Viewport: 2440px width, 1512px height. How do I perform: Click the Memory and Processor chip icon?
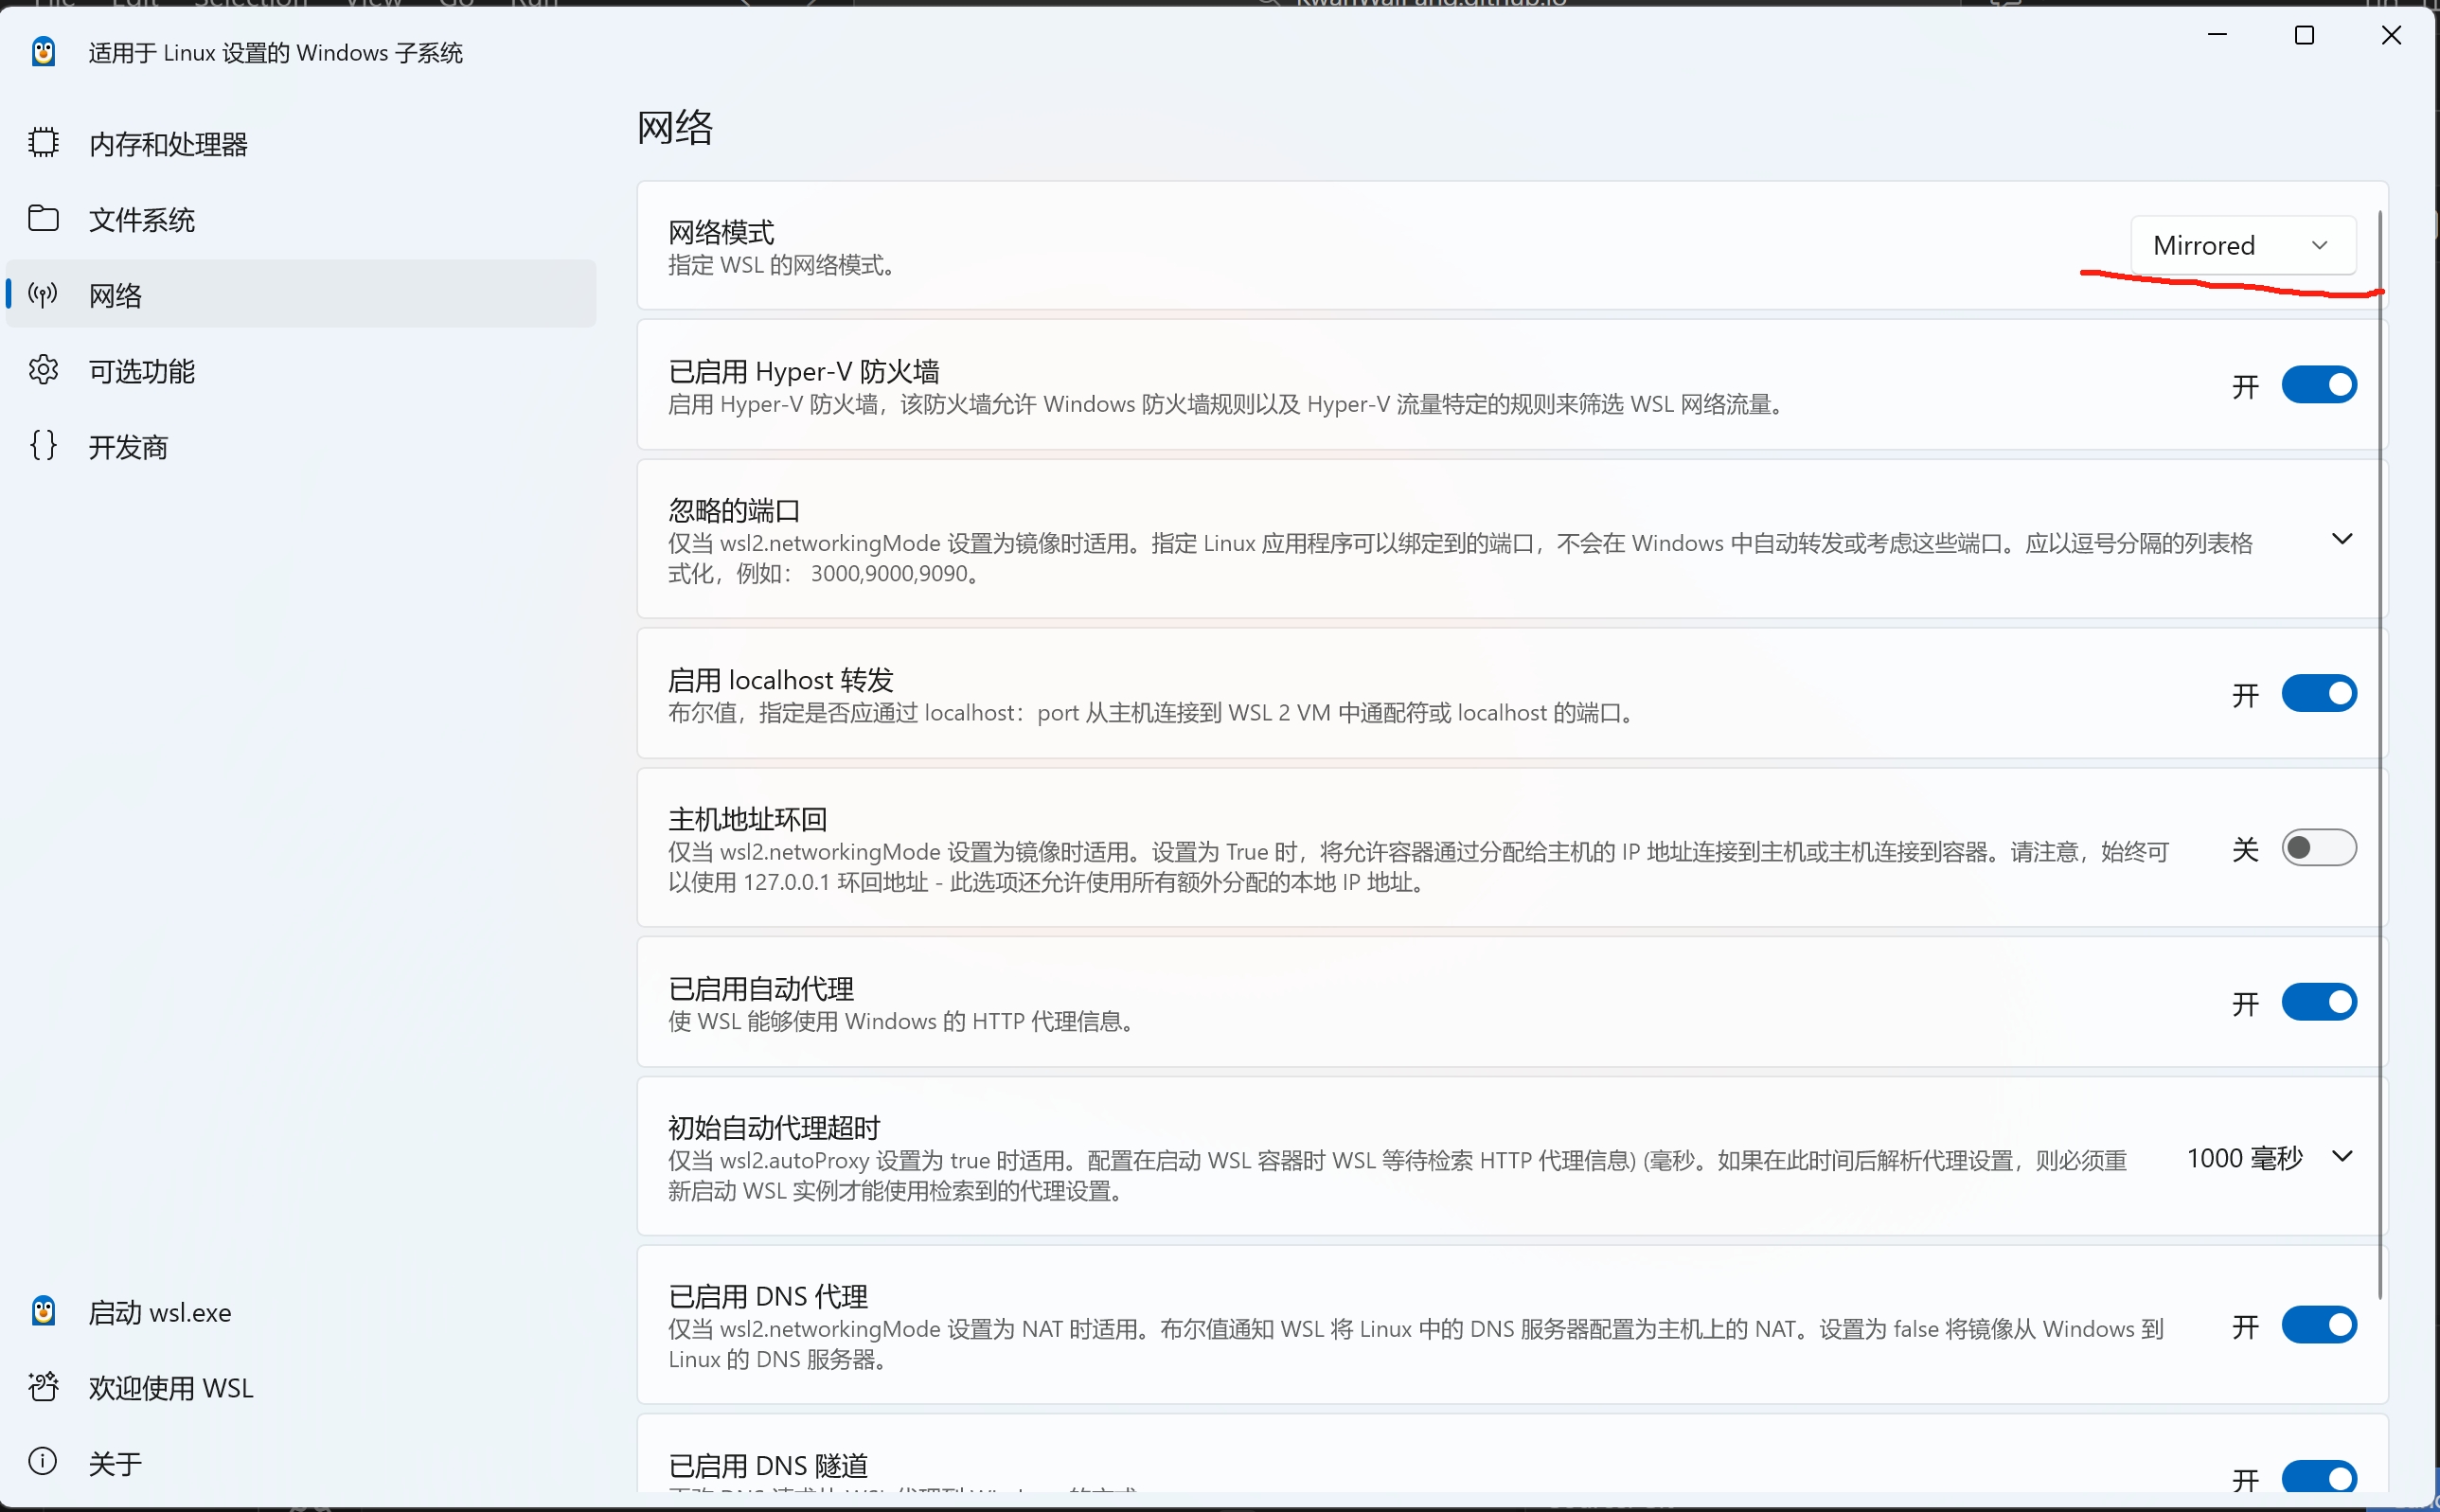tap(43, 143)
